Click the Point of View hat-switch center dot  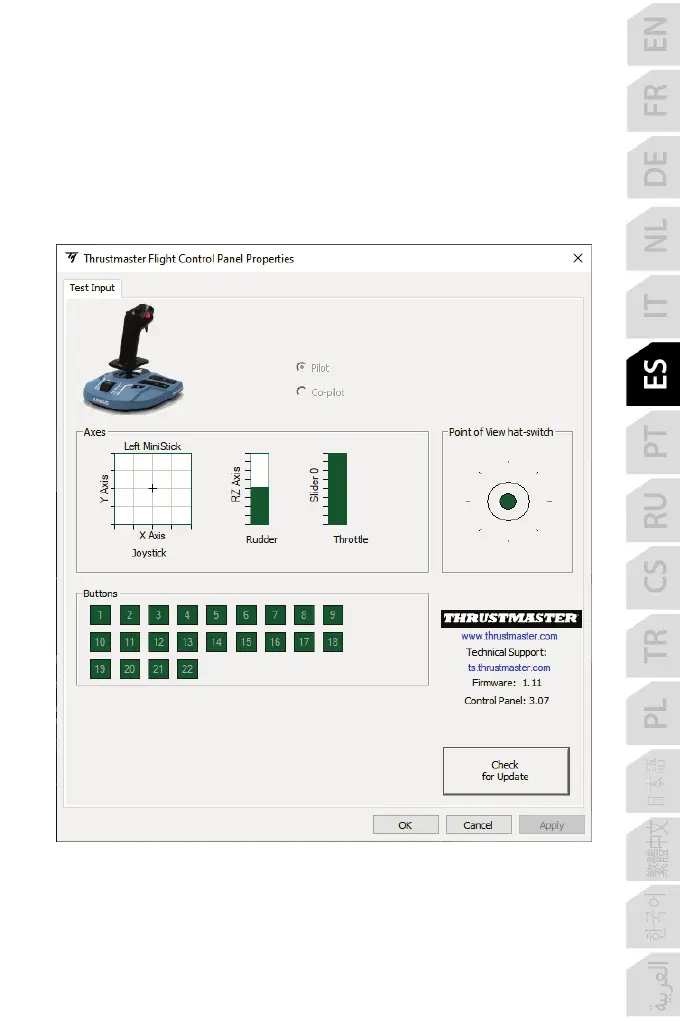(x=508, y=501)
